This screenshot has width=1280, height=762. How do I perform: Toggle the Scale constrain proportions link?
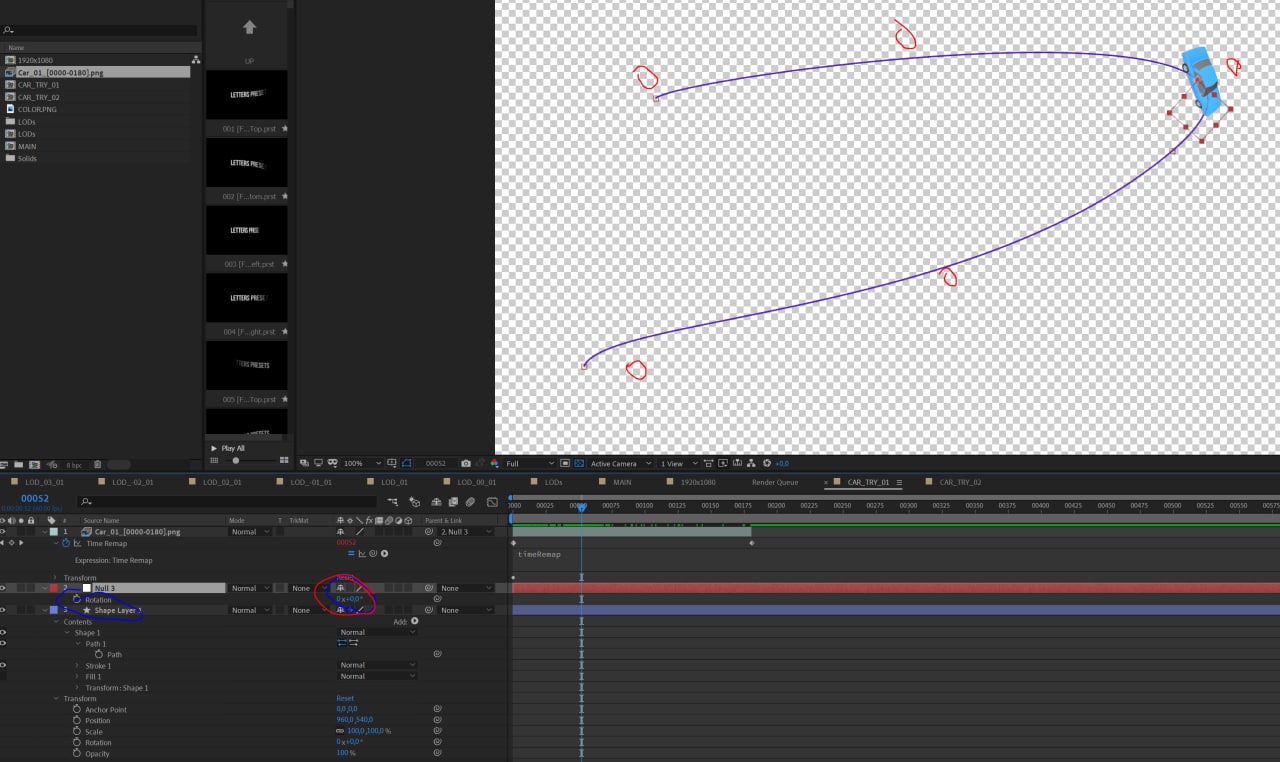point(340,731)
